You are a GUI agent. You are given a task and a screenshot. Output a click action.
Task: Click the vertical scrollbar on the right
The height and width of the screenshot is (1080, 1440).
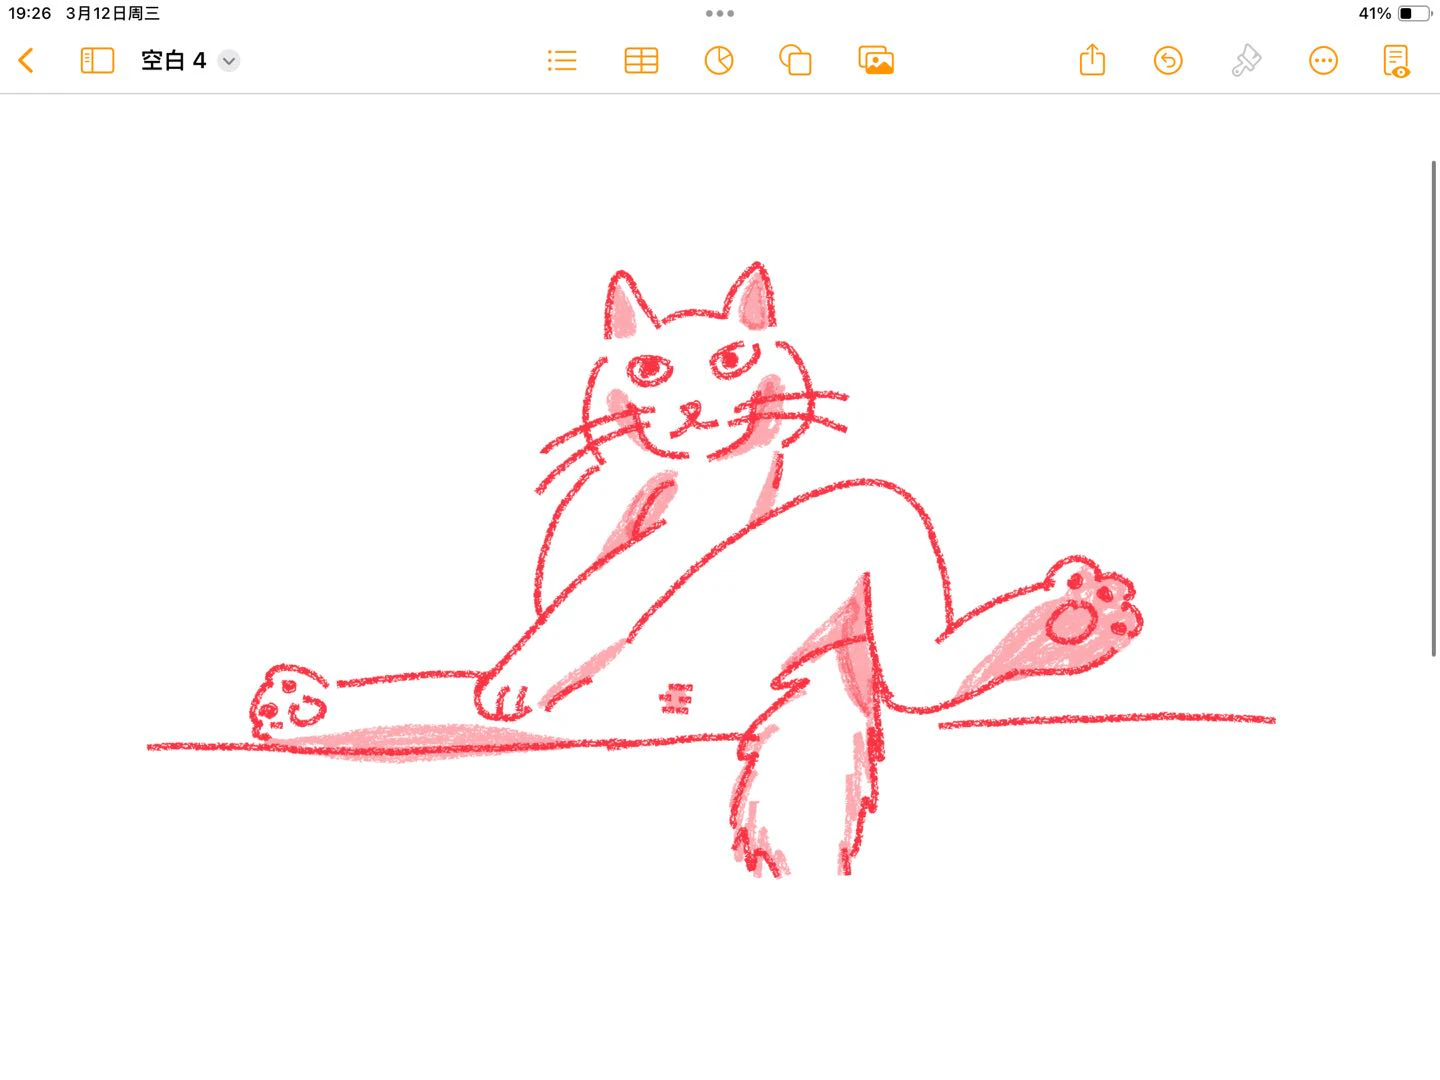pos(1434,408)
